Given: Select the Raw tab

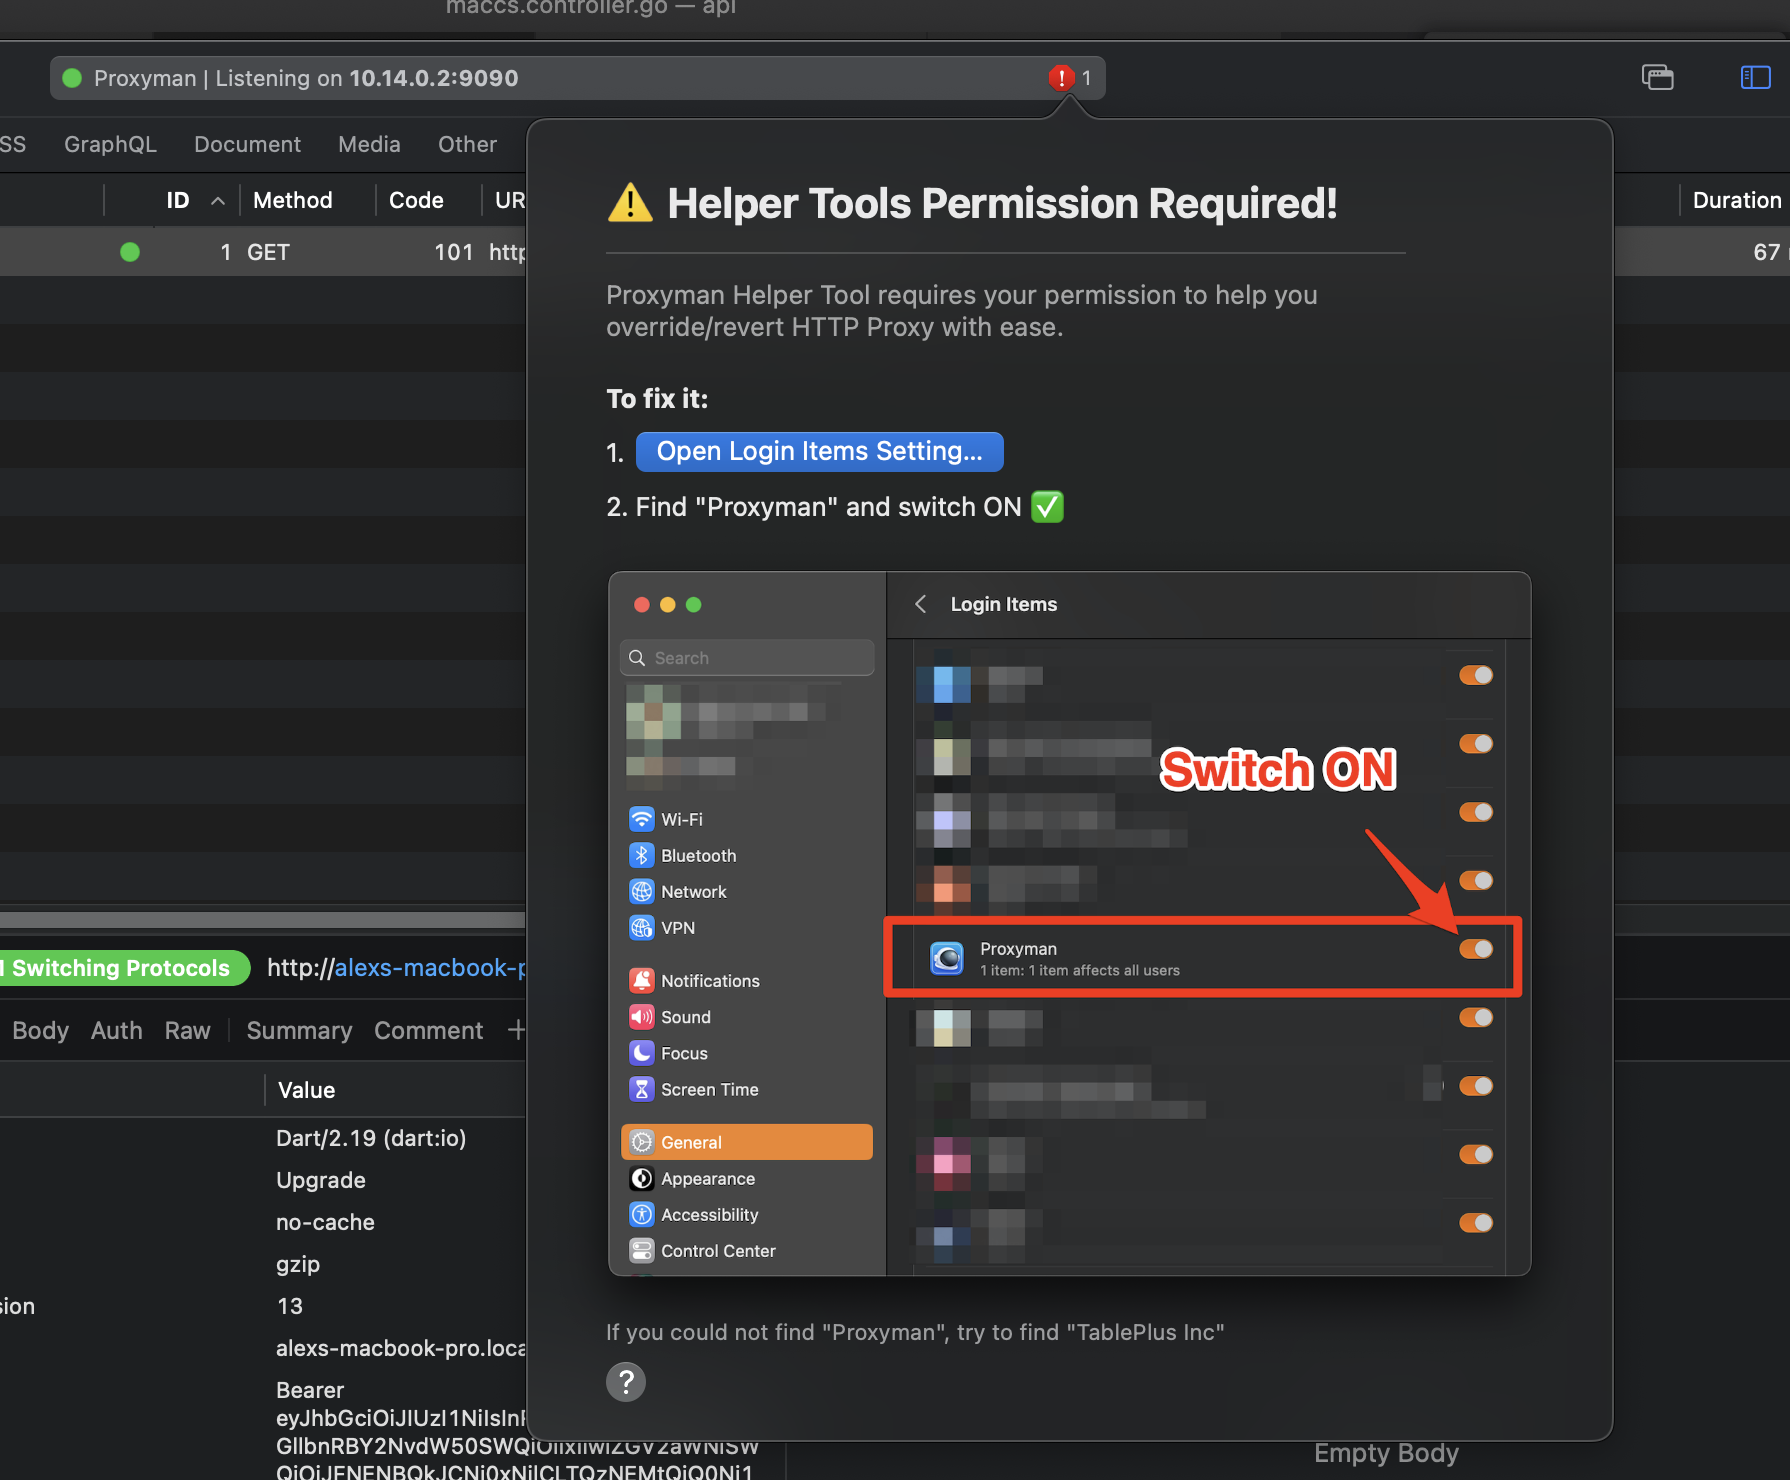Looking at the screenshot, I should click(187, 1030).
